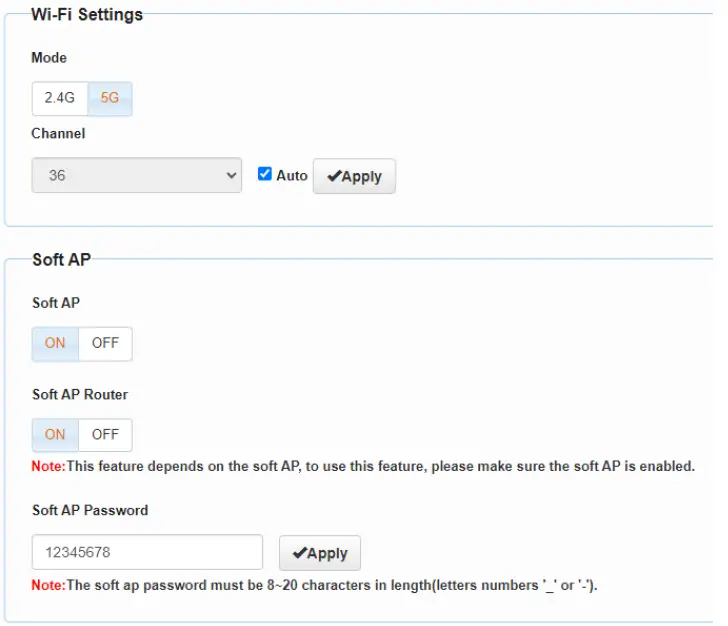Turn Soft AP ON

[x=55, y=343]
